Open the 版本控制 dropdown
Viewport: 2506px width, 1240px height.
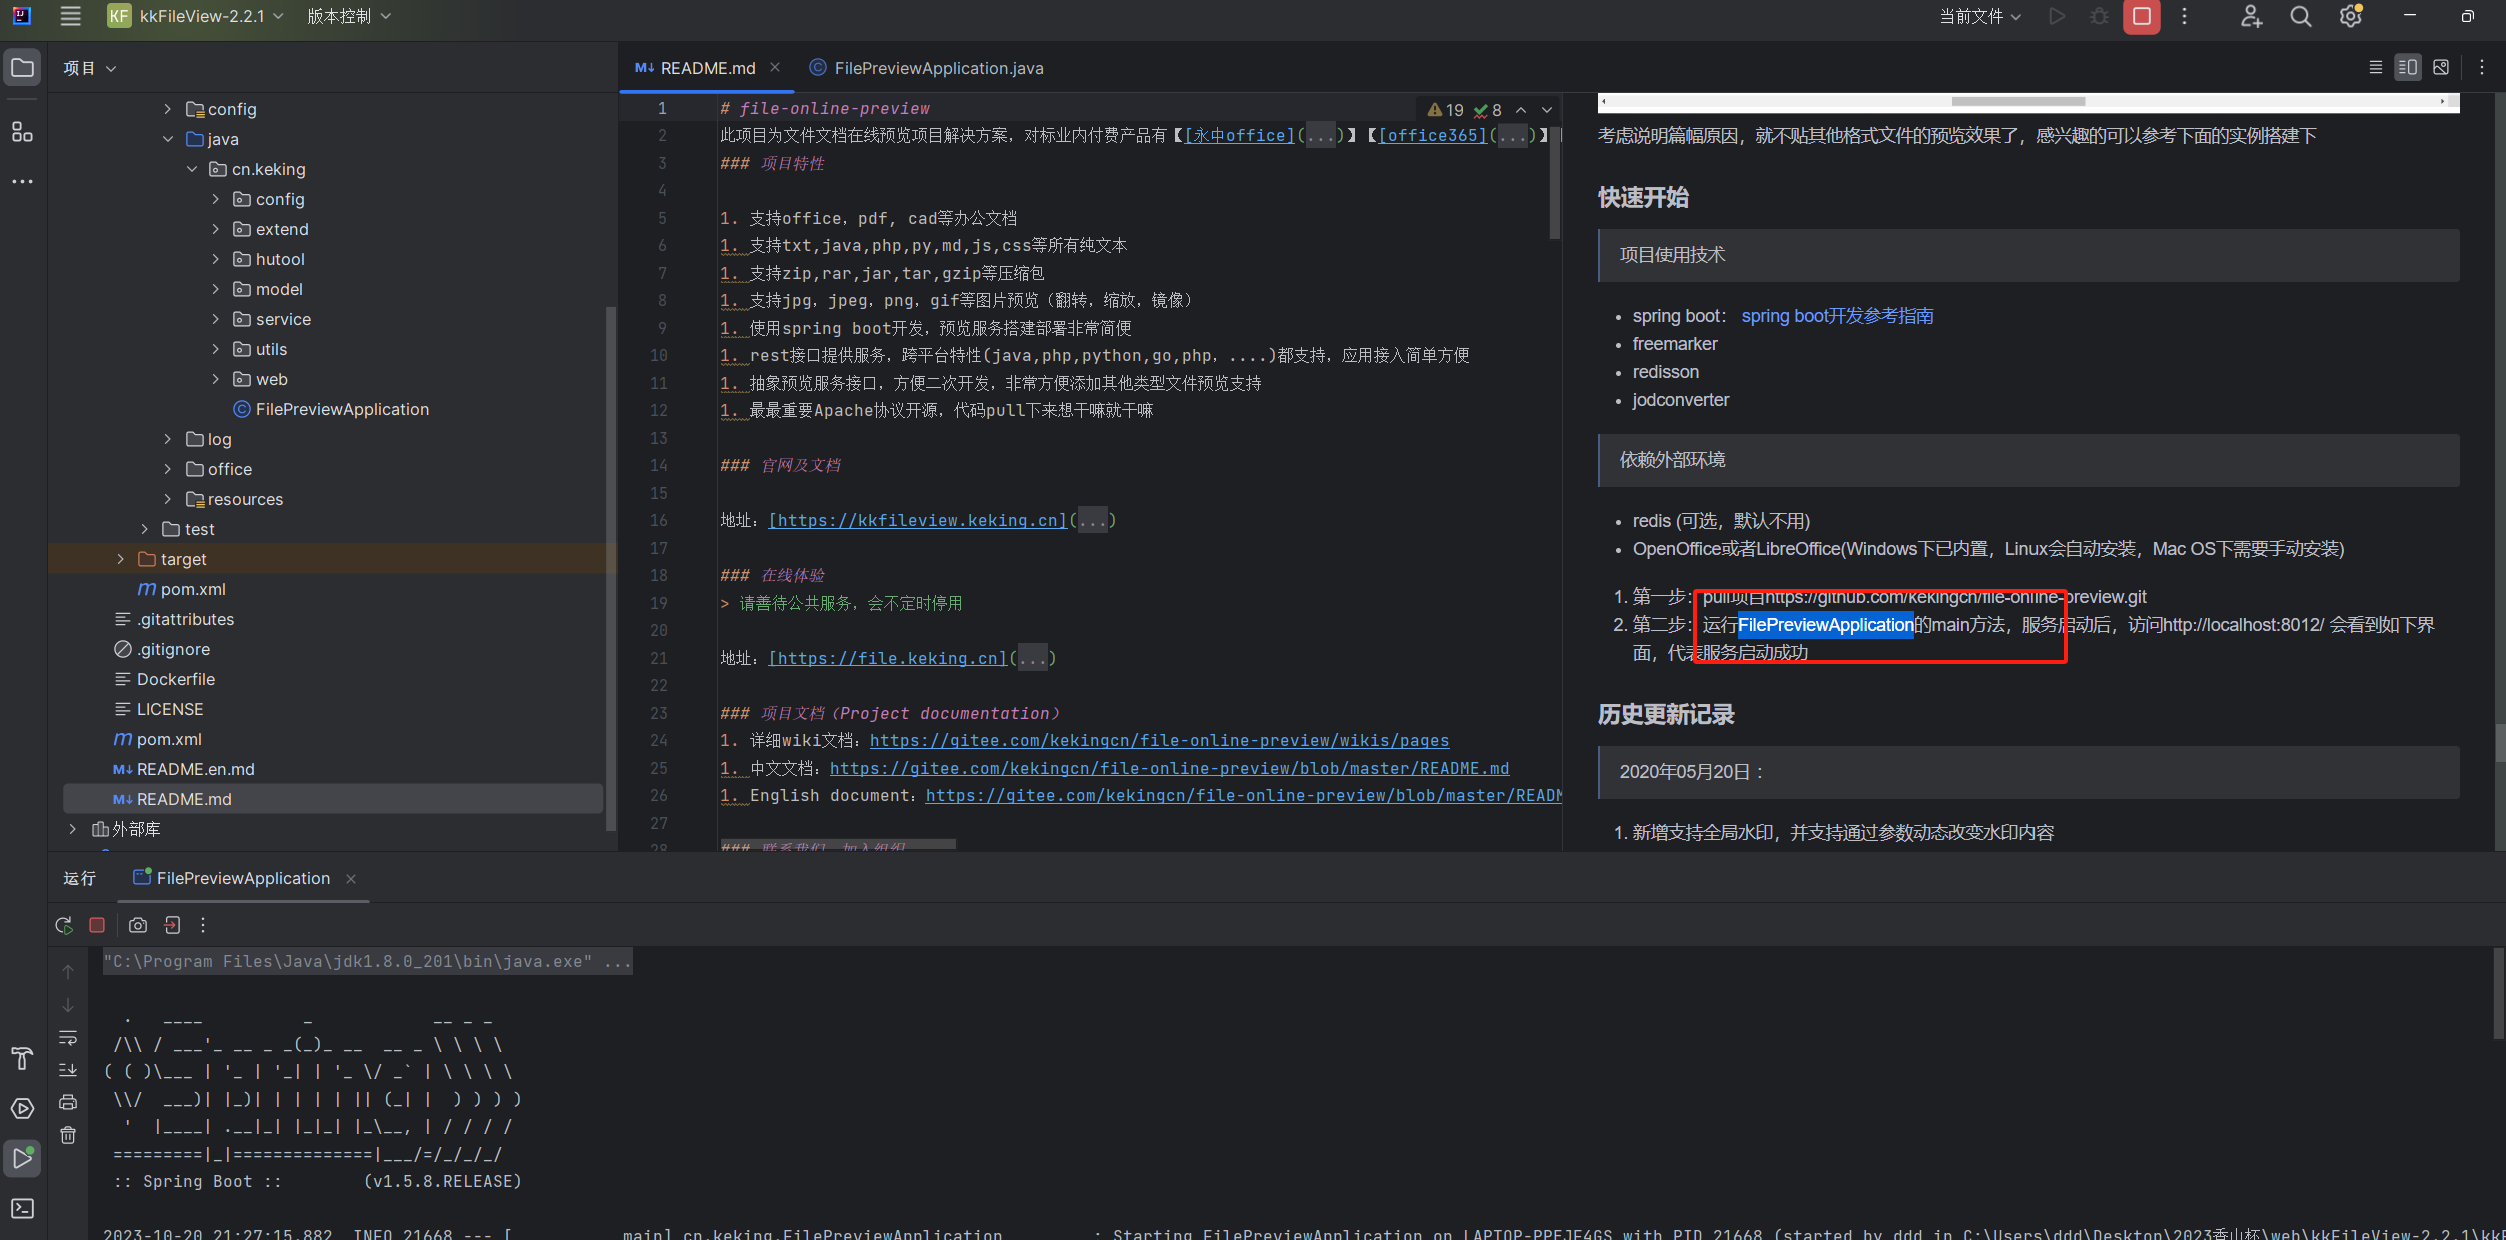(349, 16)
